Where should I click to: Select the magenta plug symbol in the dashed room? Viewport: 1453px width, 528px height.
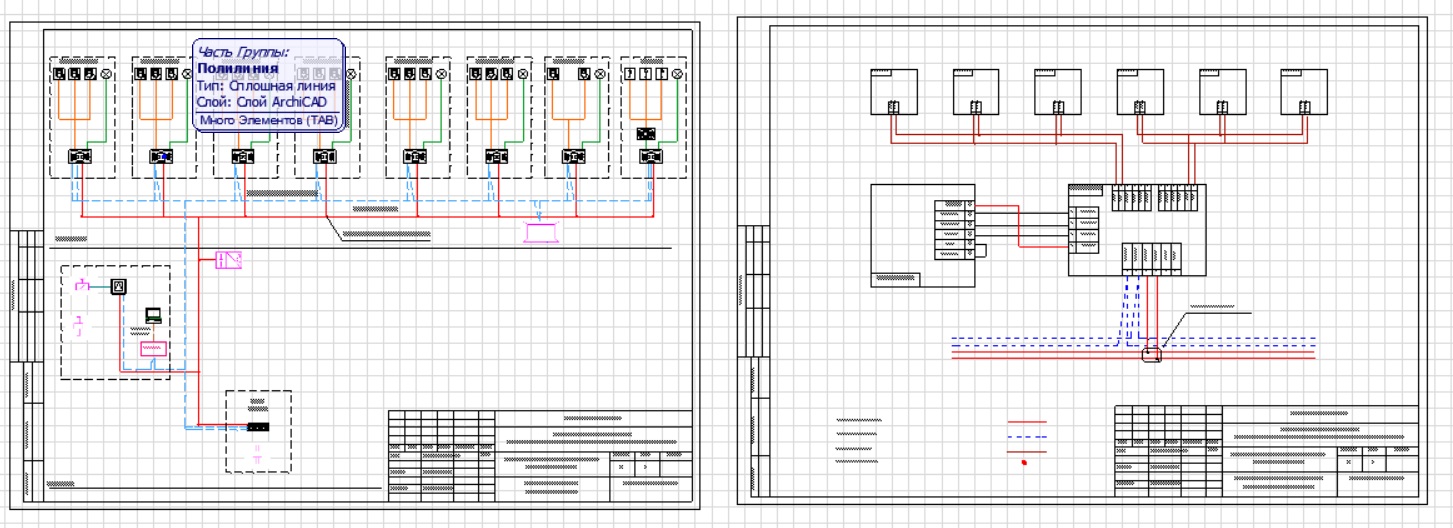[83, 287]
